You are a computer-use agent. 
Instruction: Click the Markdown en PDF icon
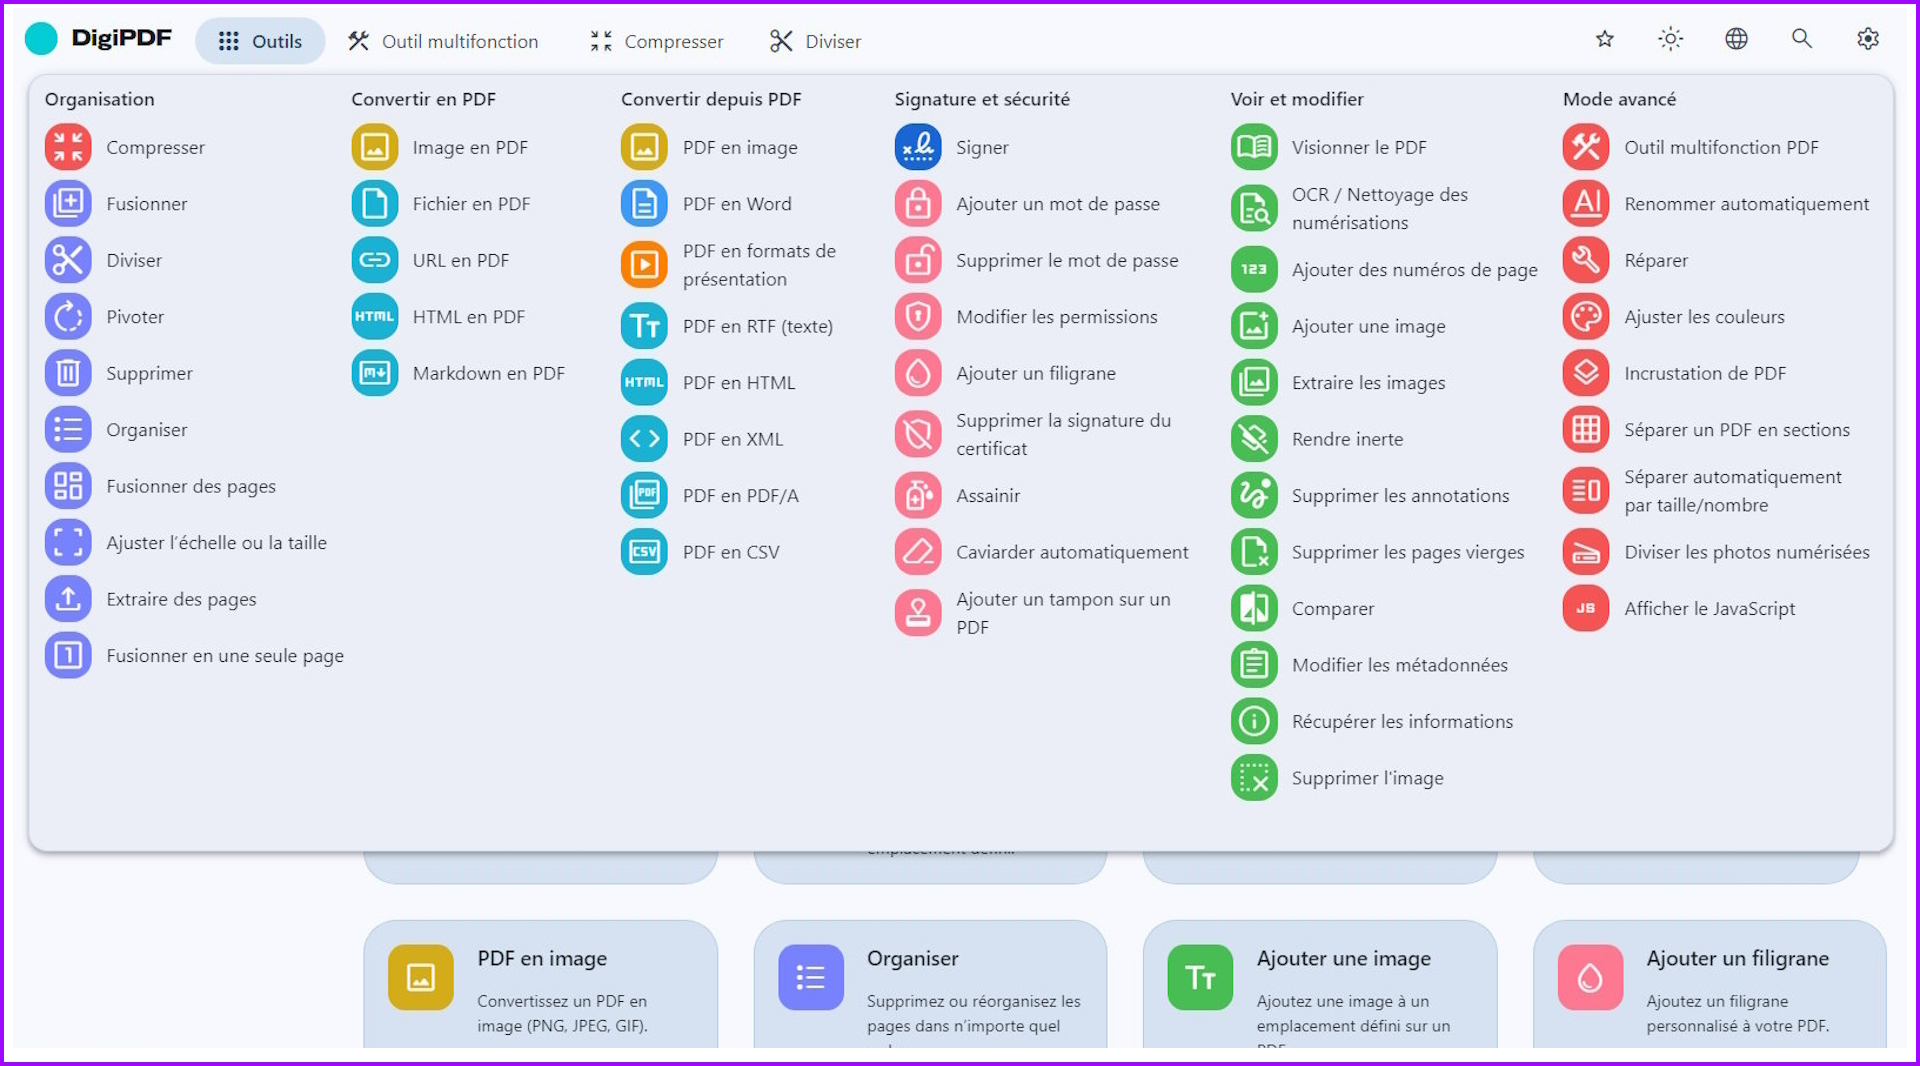click(x=374, y=374)
